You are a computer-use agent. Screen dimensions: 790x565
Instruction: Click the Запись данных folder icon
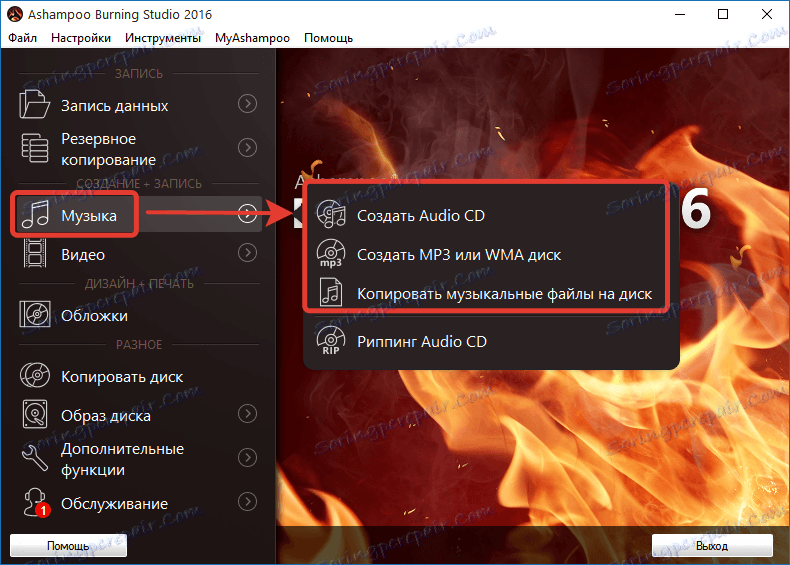point(34,104)
